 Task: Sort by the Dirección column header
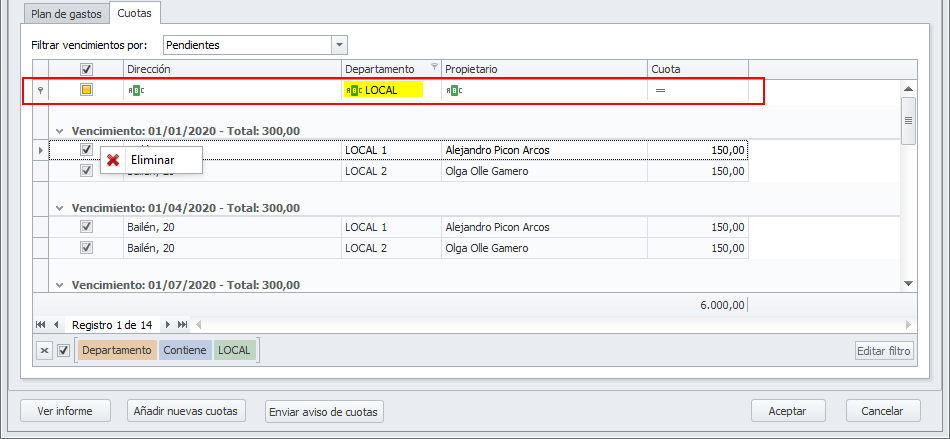[233, 69]
